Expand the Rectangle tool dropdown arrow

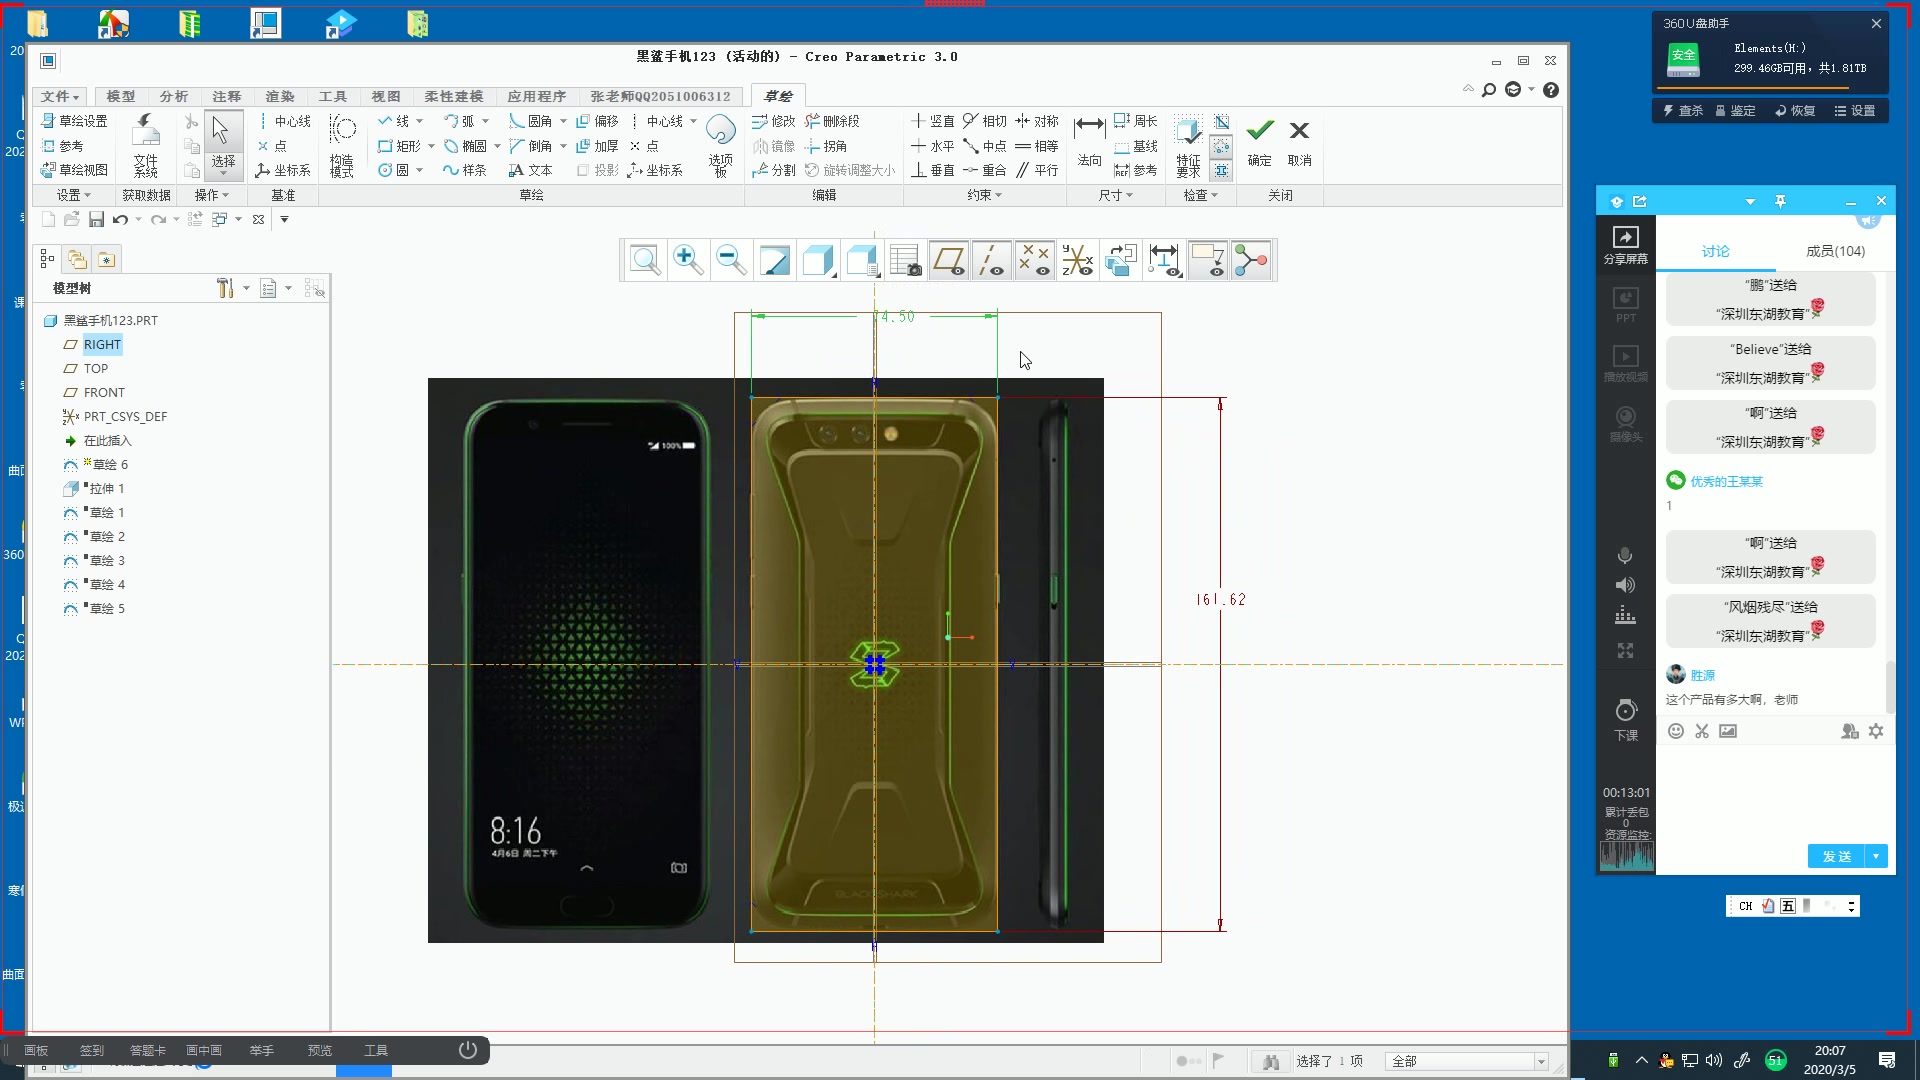(x=431, y=146)
